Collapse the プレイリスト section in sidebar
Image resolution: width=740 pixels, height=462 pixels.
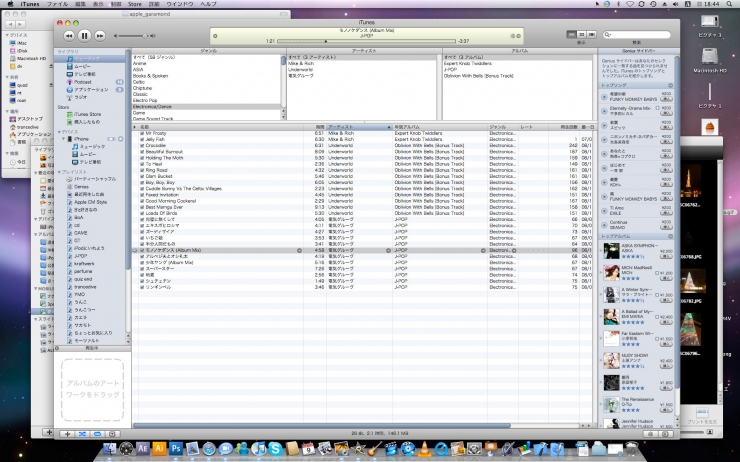click(x=59, y=172)
